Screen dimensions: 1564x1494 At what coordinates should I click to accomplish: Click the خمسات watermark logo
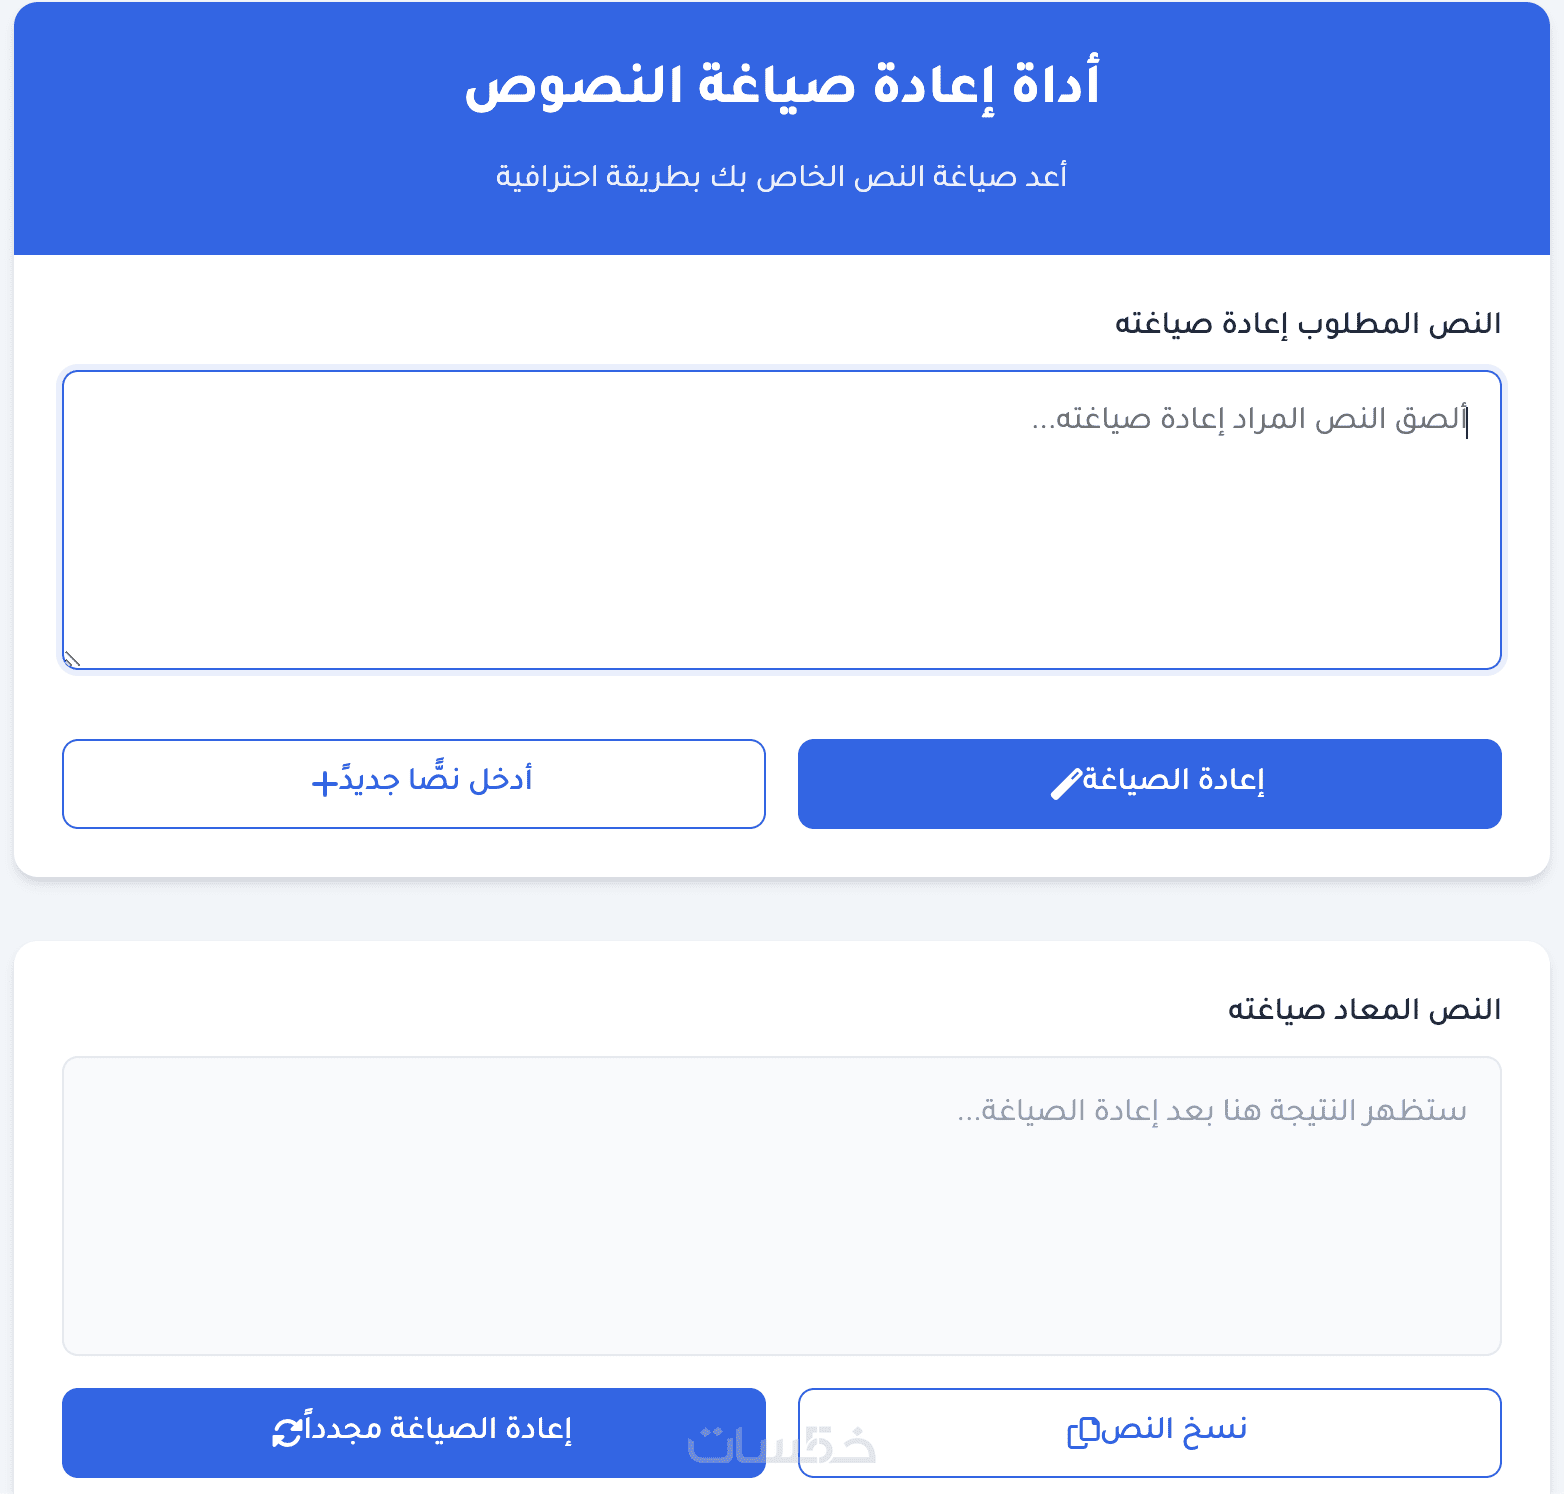pyautogui.click(x=782, y=1446)
